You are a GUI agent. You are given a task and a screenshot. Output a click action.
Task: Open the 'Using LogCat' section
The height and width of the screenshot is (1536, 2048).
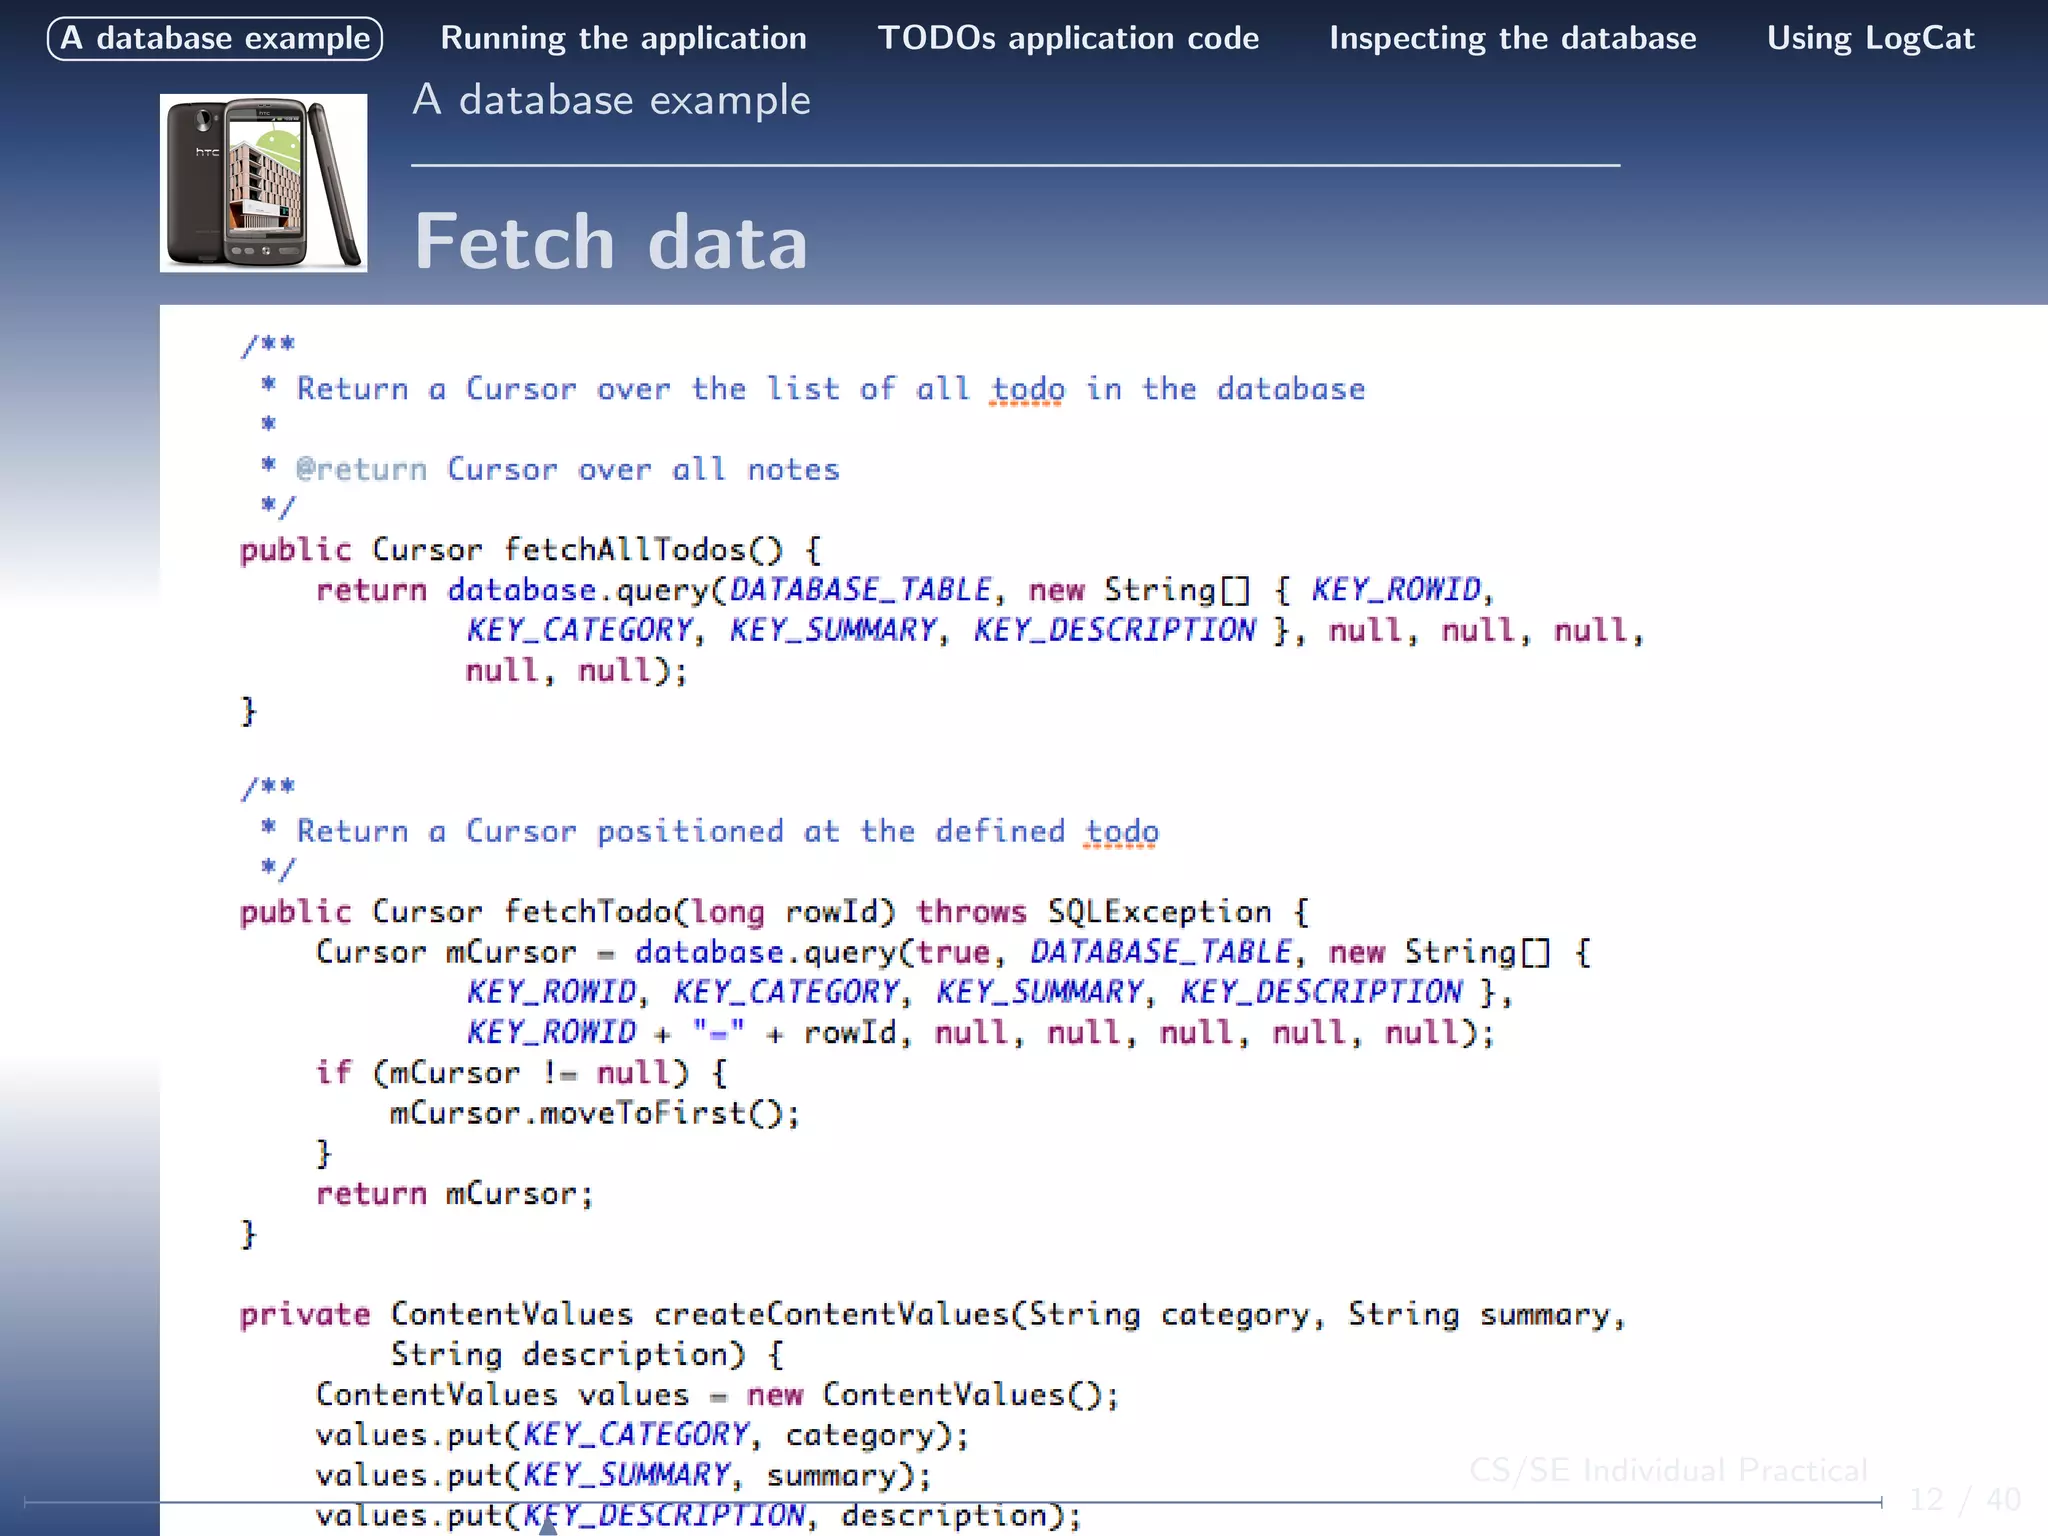(x=1871, y=39)
